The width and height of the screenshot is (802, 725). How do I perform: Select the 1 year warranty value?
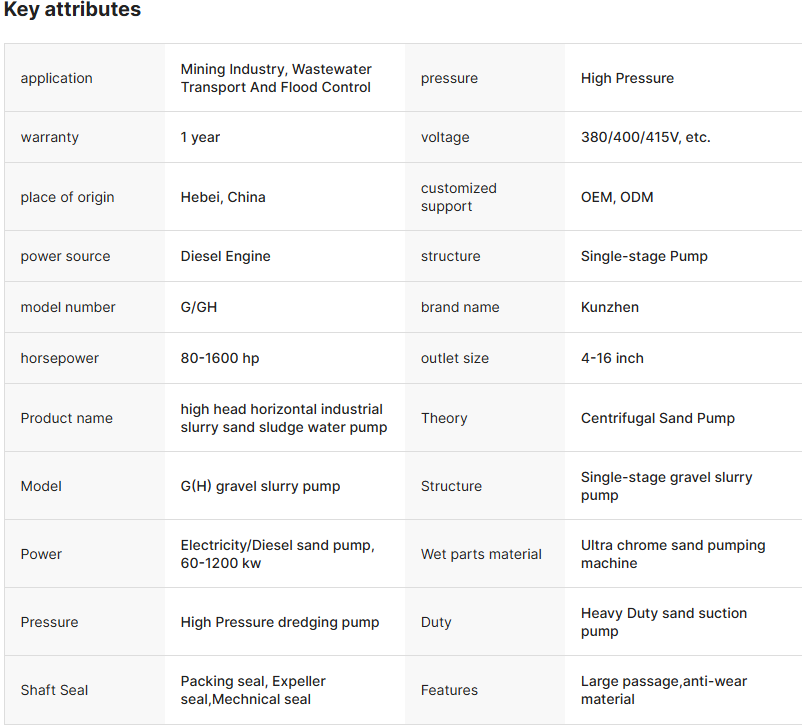tap(200, 137)
